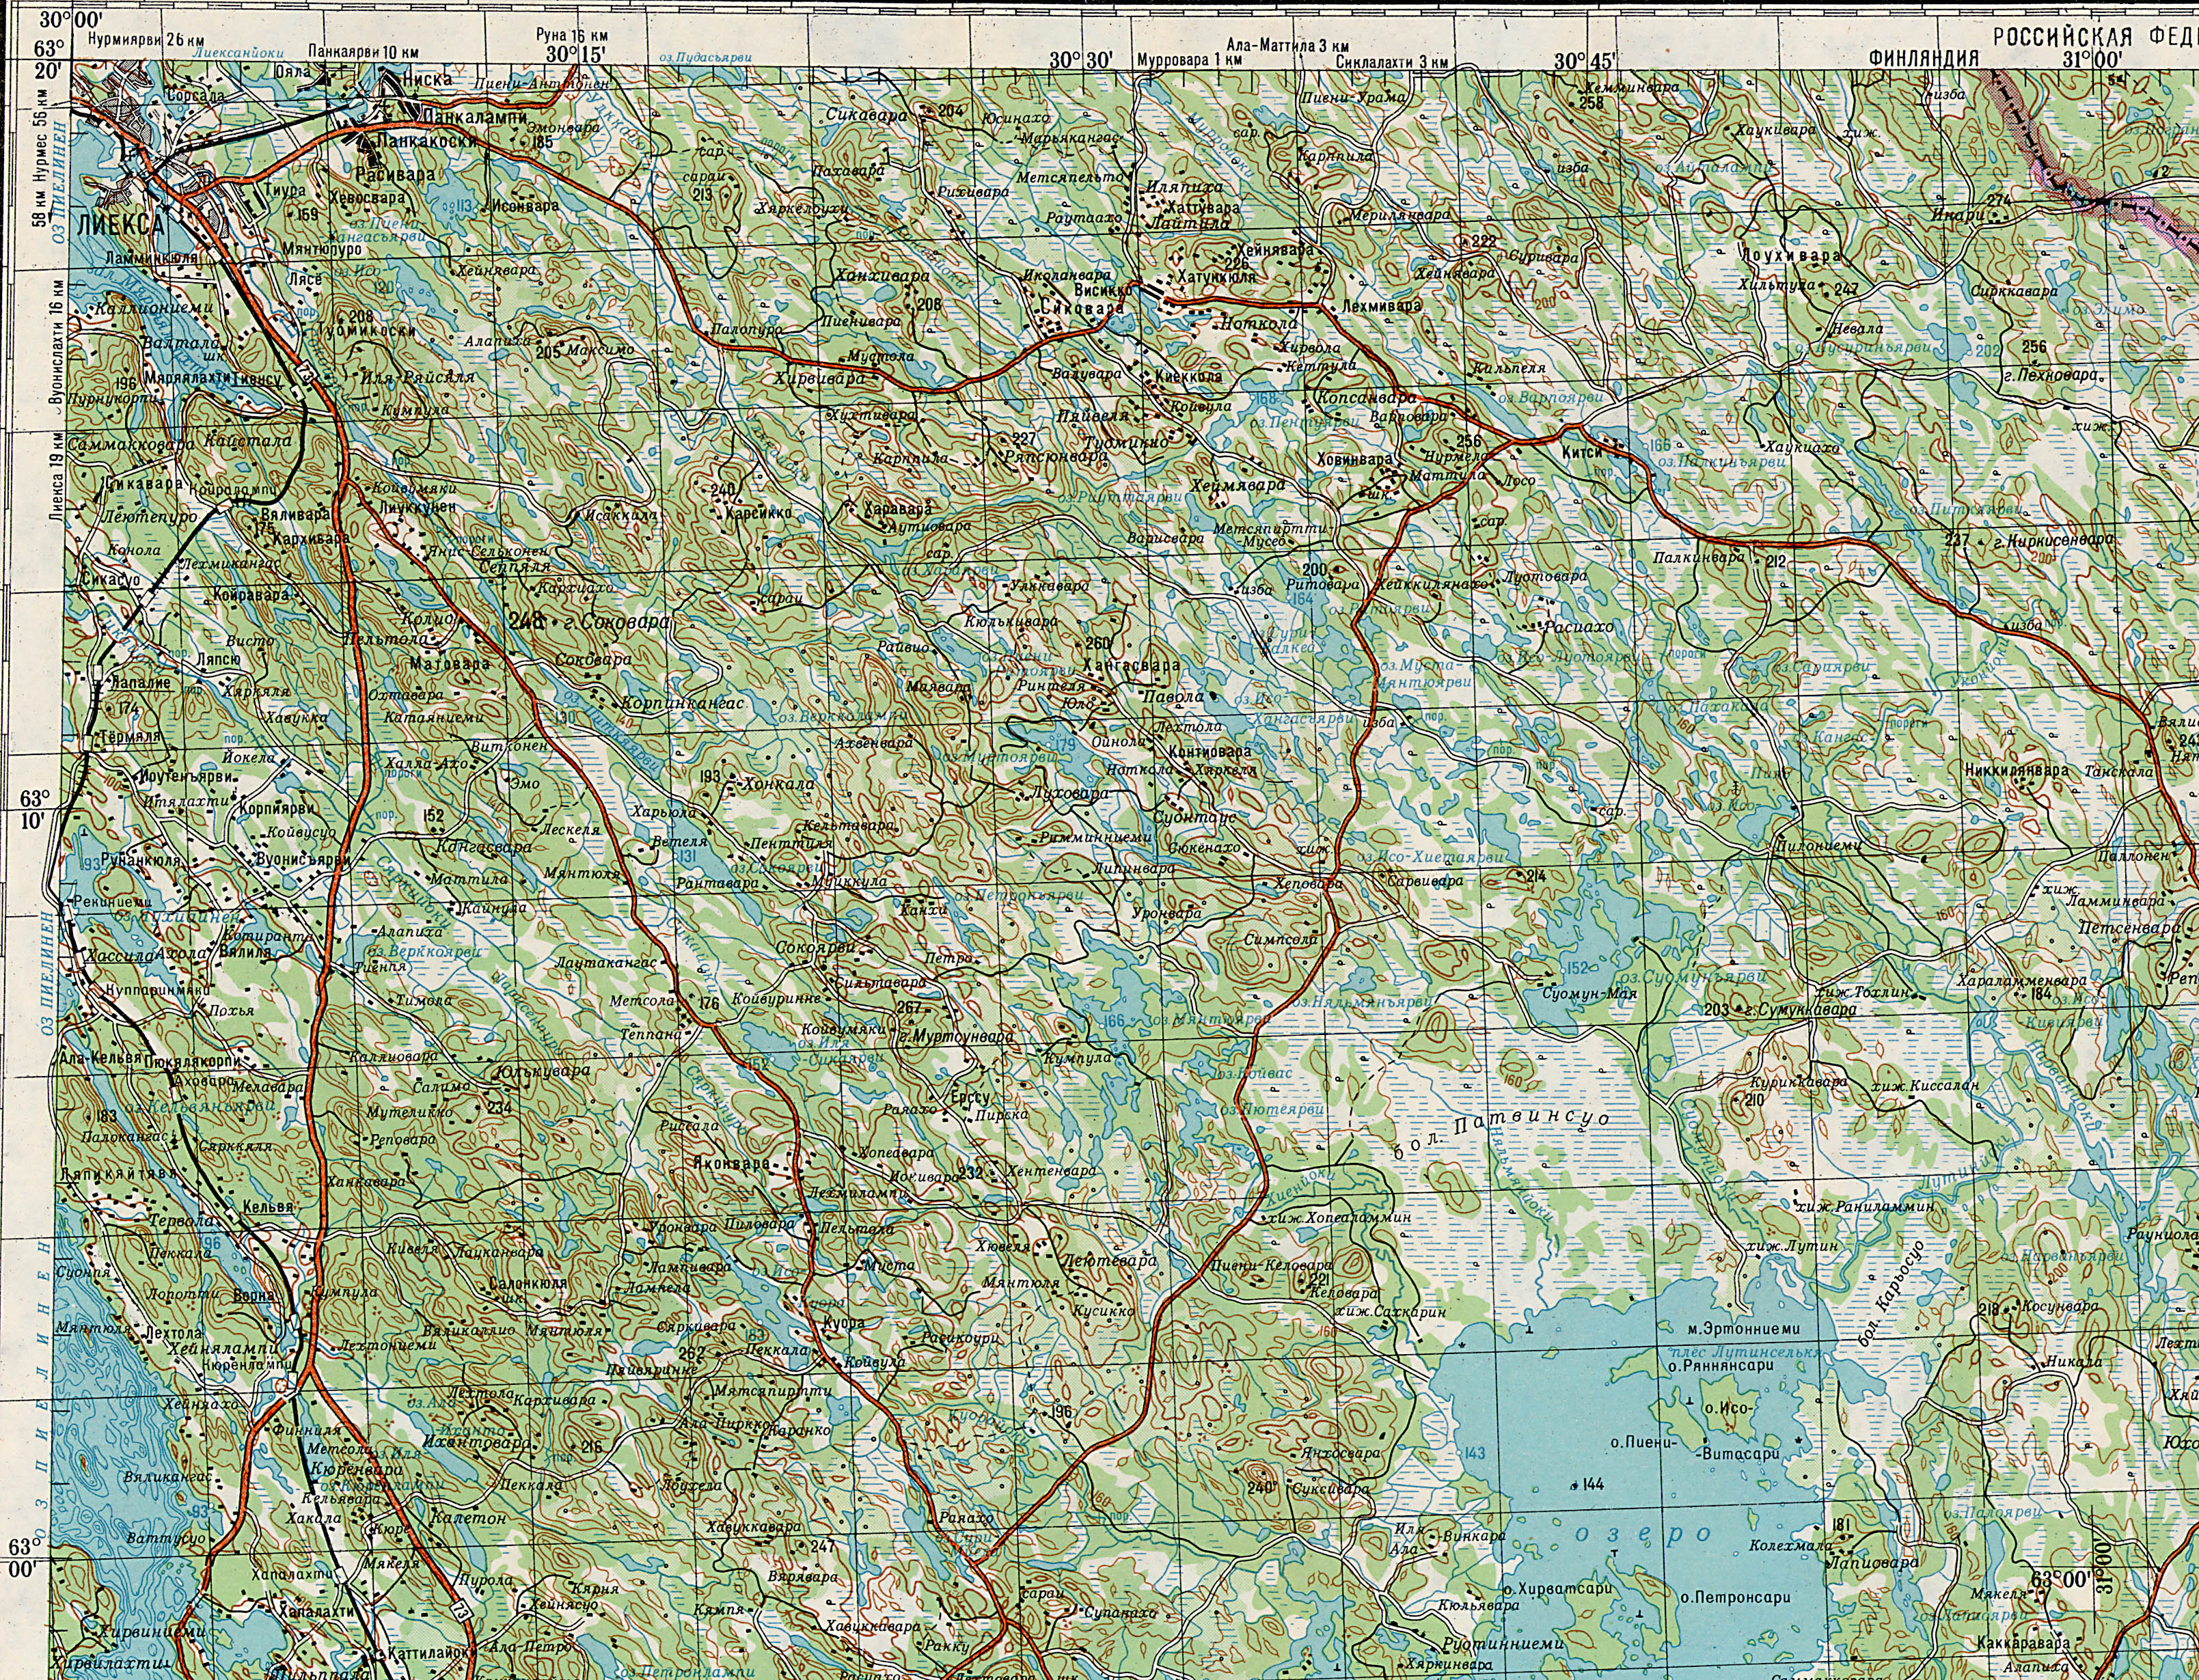Image resolution: width=2199 pixels, height=1680 pixels.
Task: Click the "Кельвя" village label
Action: 268,1208
